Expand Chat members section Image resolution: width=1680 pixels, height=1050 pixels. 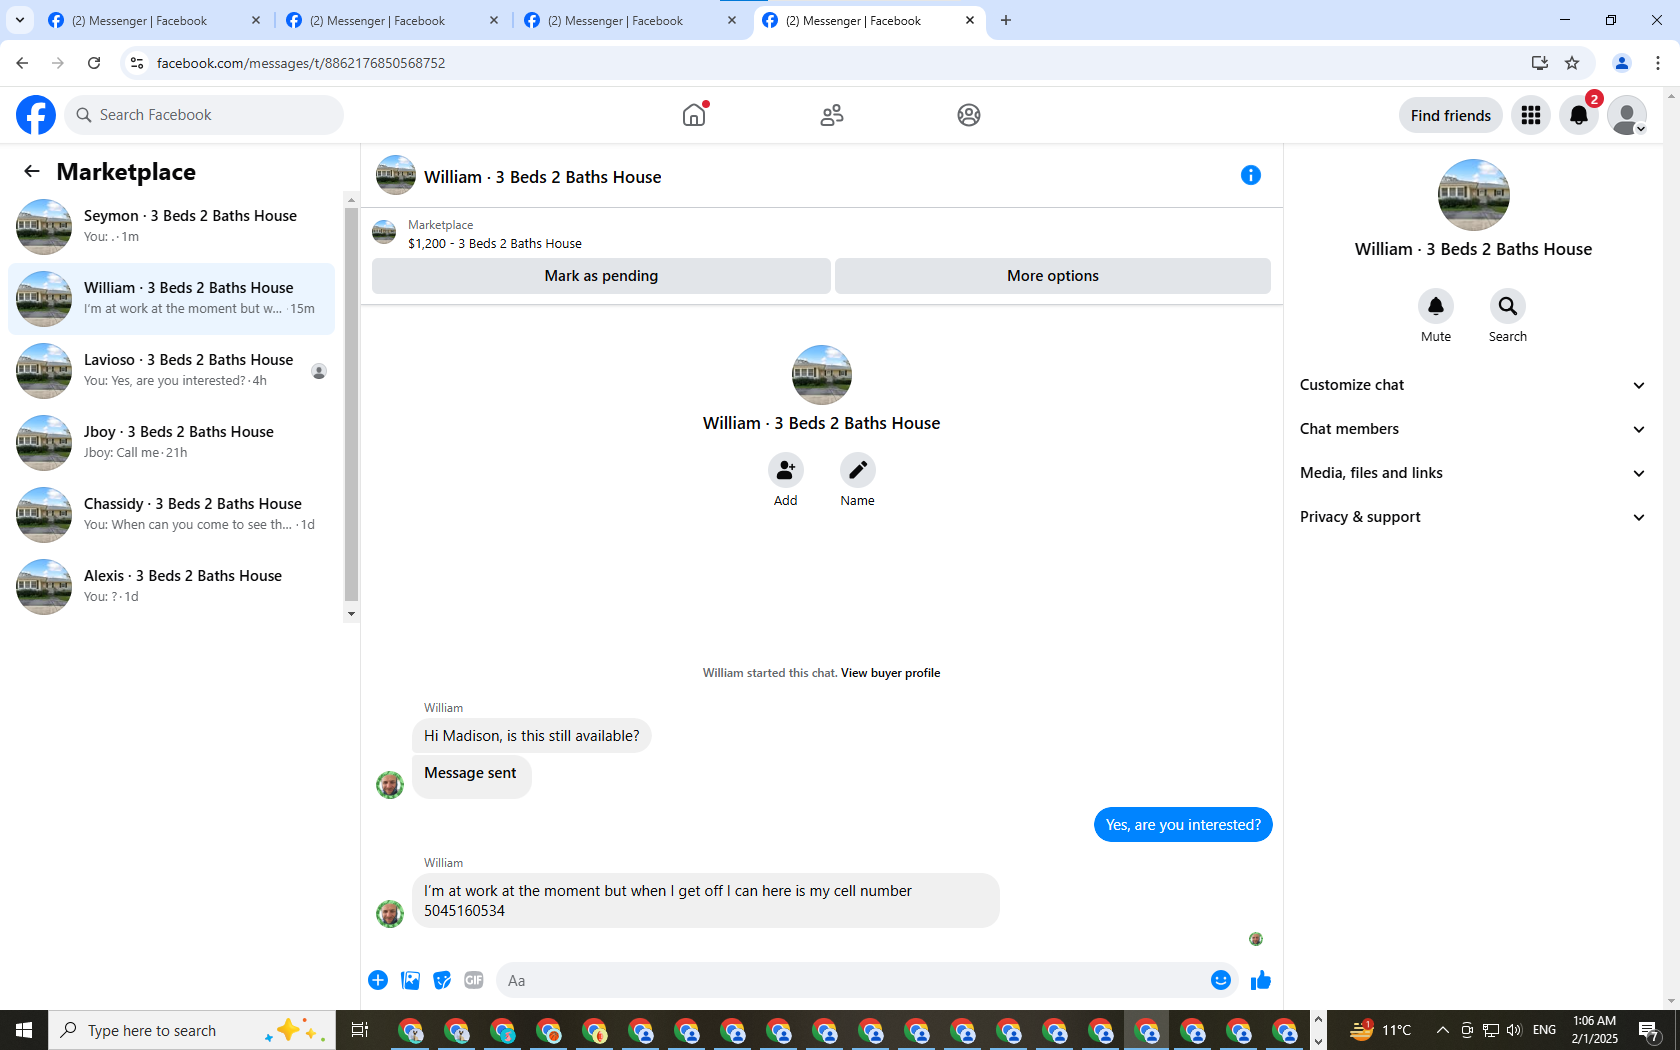pos(1472,429)
